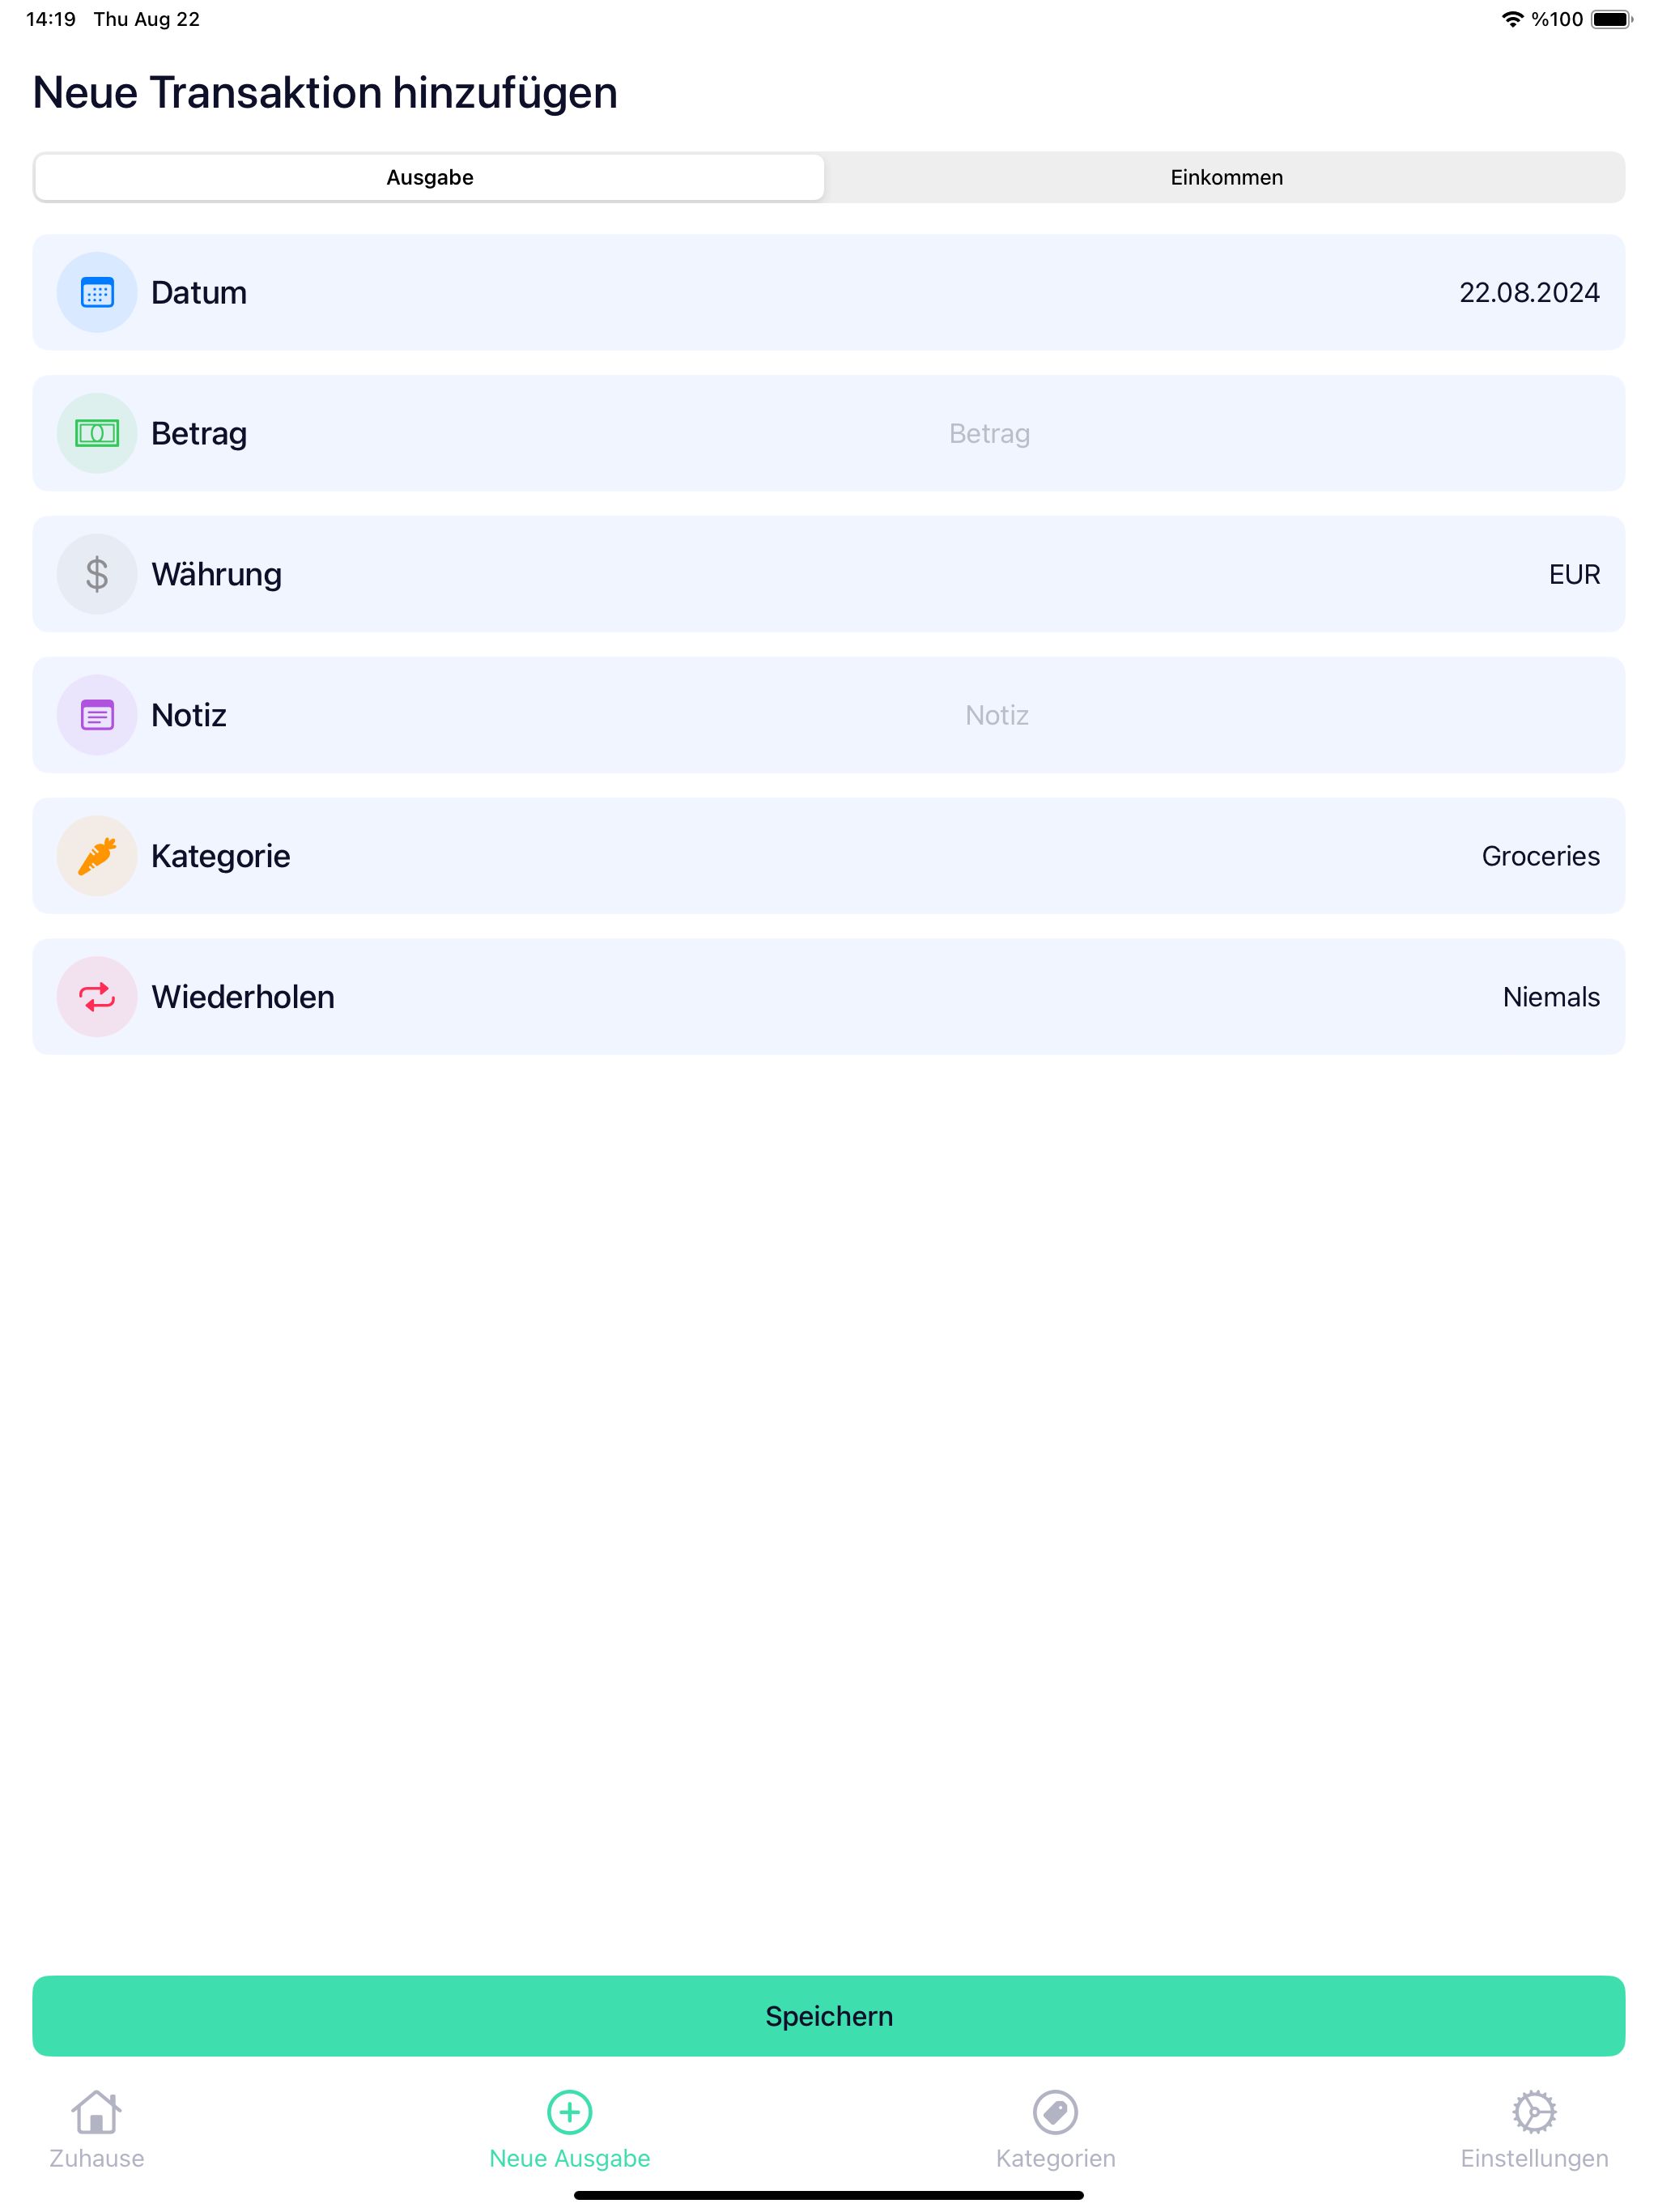The image size is (1658, 2212).
Task: Open the EUR currency selector
Action: tap(1574, 575)
